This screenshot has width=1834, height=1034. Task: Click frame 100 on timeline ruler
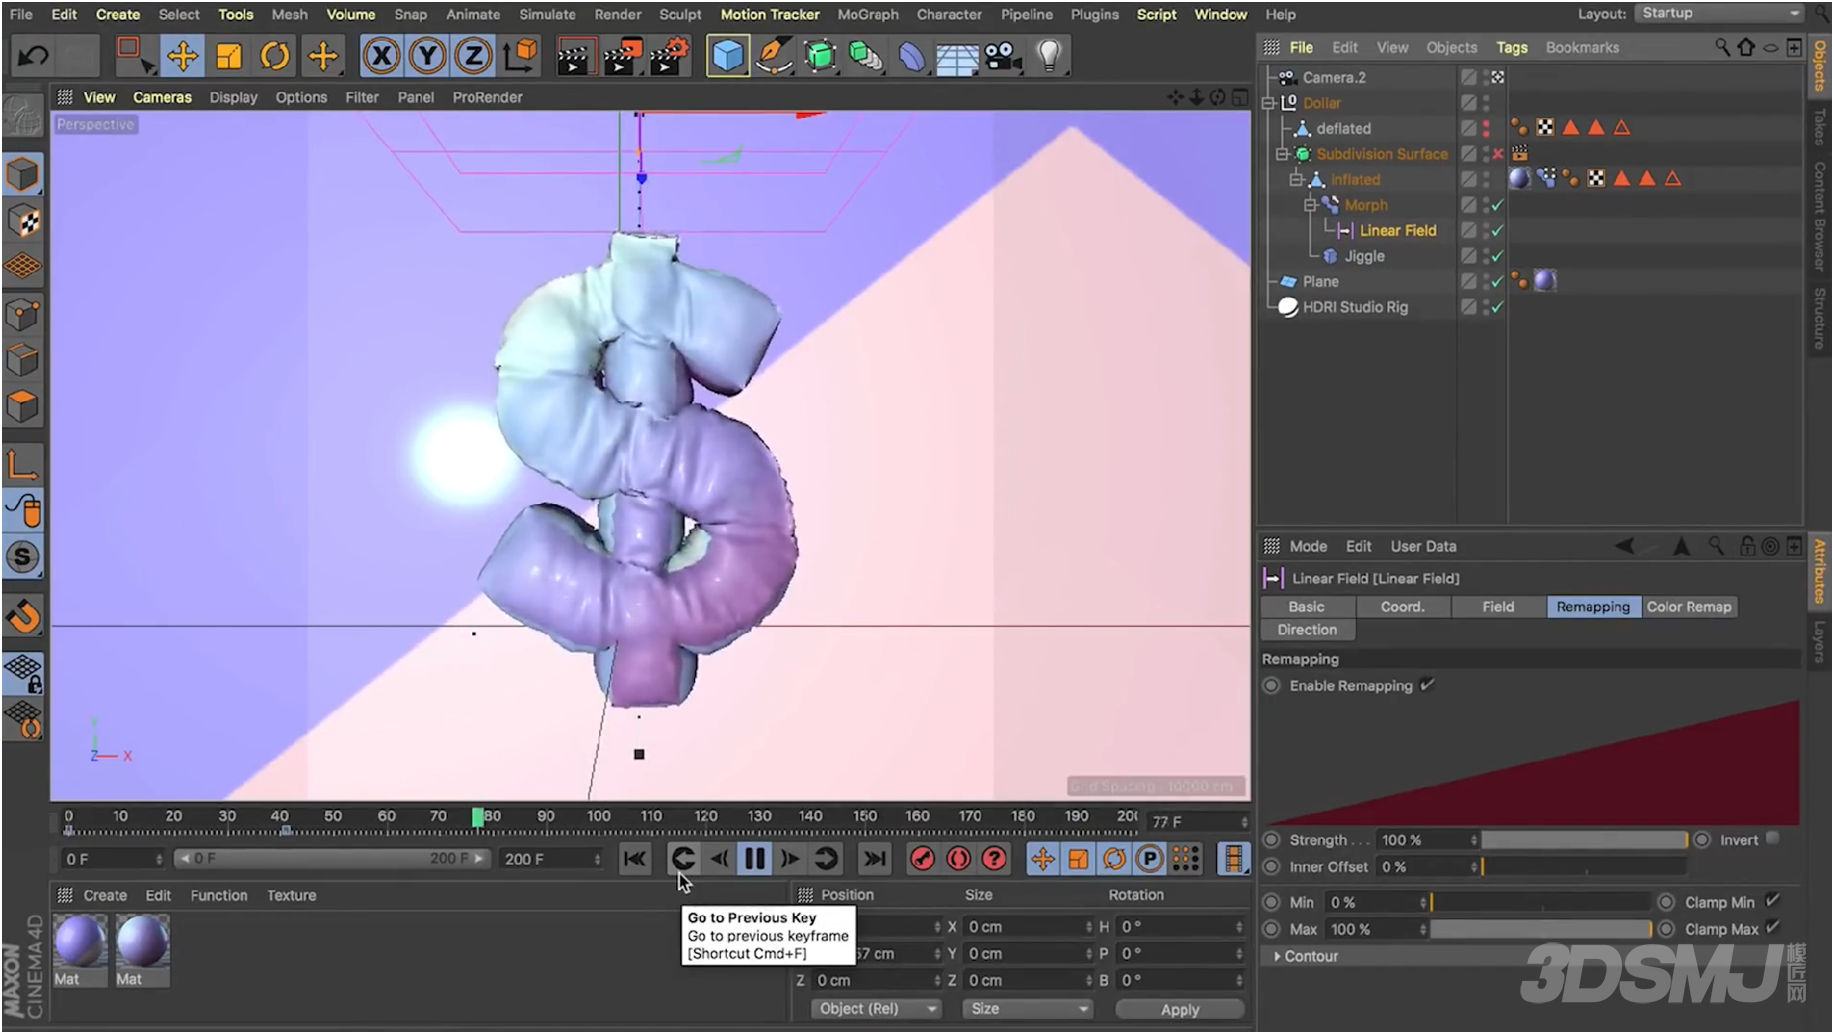pos(599,817)
